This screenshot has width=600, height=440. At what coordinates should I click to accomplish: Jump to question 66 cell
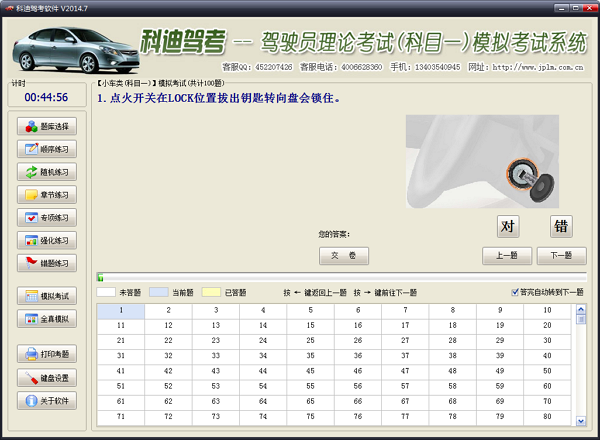pyautogui.click(x=358, y=402)
